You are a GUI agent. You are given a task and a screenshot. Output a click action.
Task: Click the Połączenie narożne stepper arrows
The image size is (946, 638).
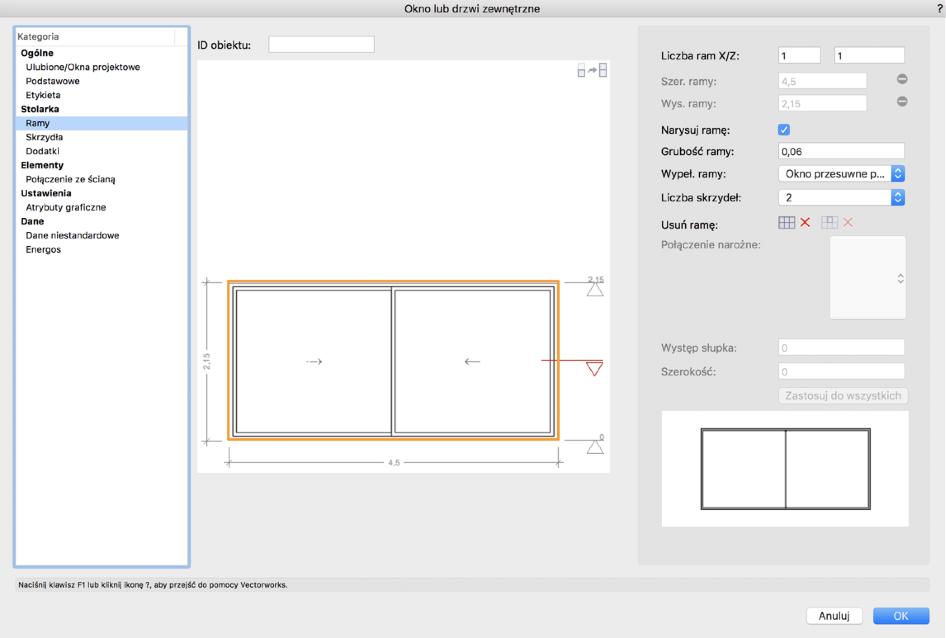[900, 278]
